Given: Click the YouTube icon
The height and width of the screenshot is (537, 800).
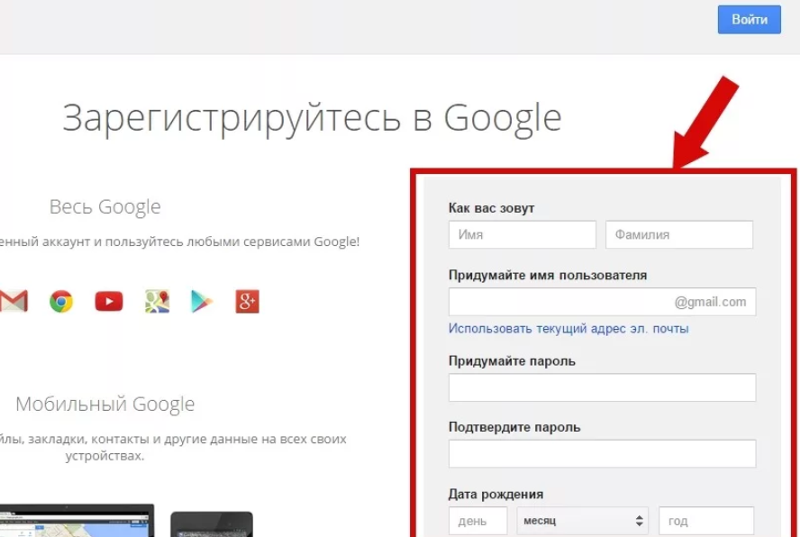Looking at the screenshot, I should tap(109, 301).
